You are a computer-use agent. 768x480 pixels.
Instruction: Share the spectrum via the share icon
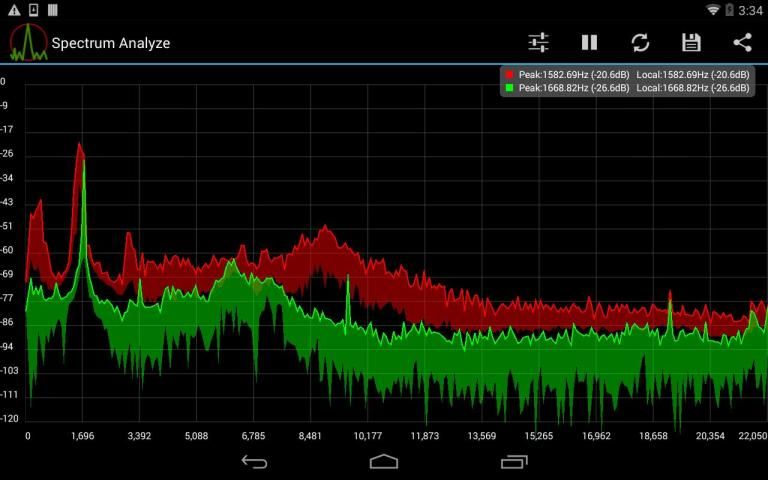point(742,42)
